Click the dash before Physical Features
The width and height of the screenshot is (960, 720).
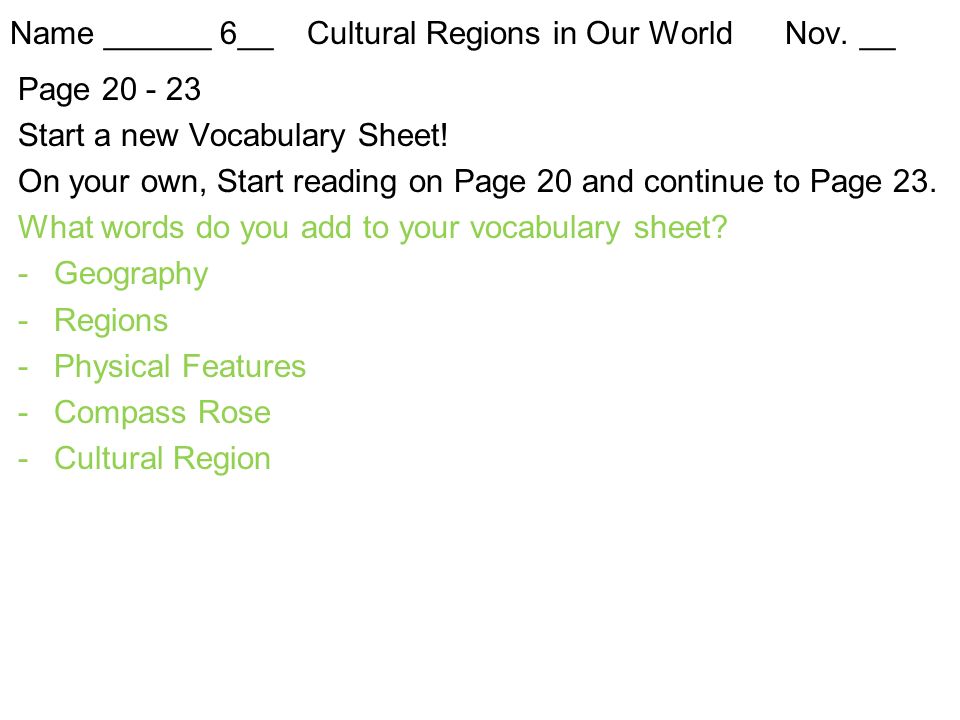tap(23, 368)
